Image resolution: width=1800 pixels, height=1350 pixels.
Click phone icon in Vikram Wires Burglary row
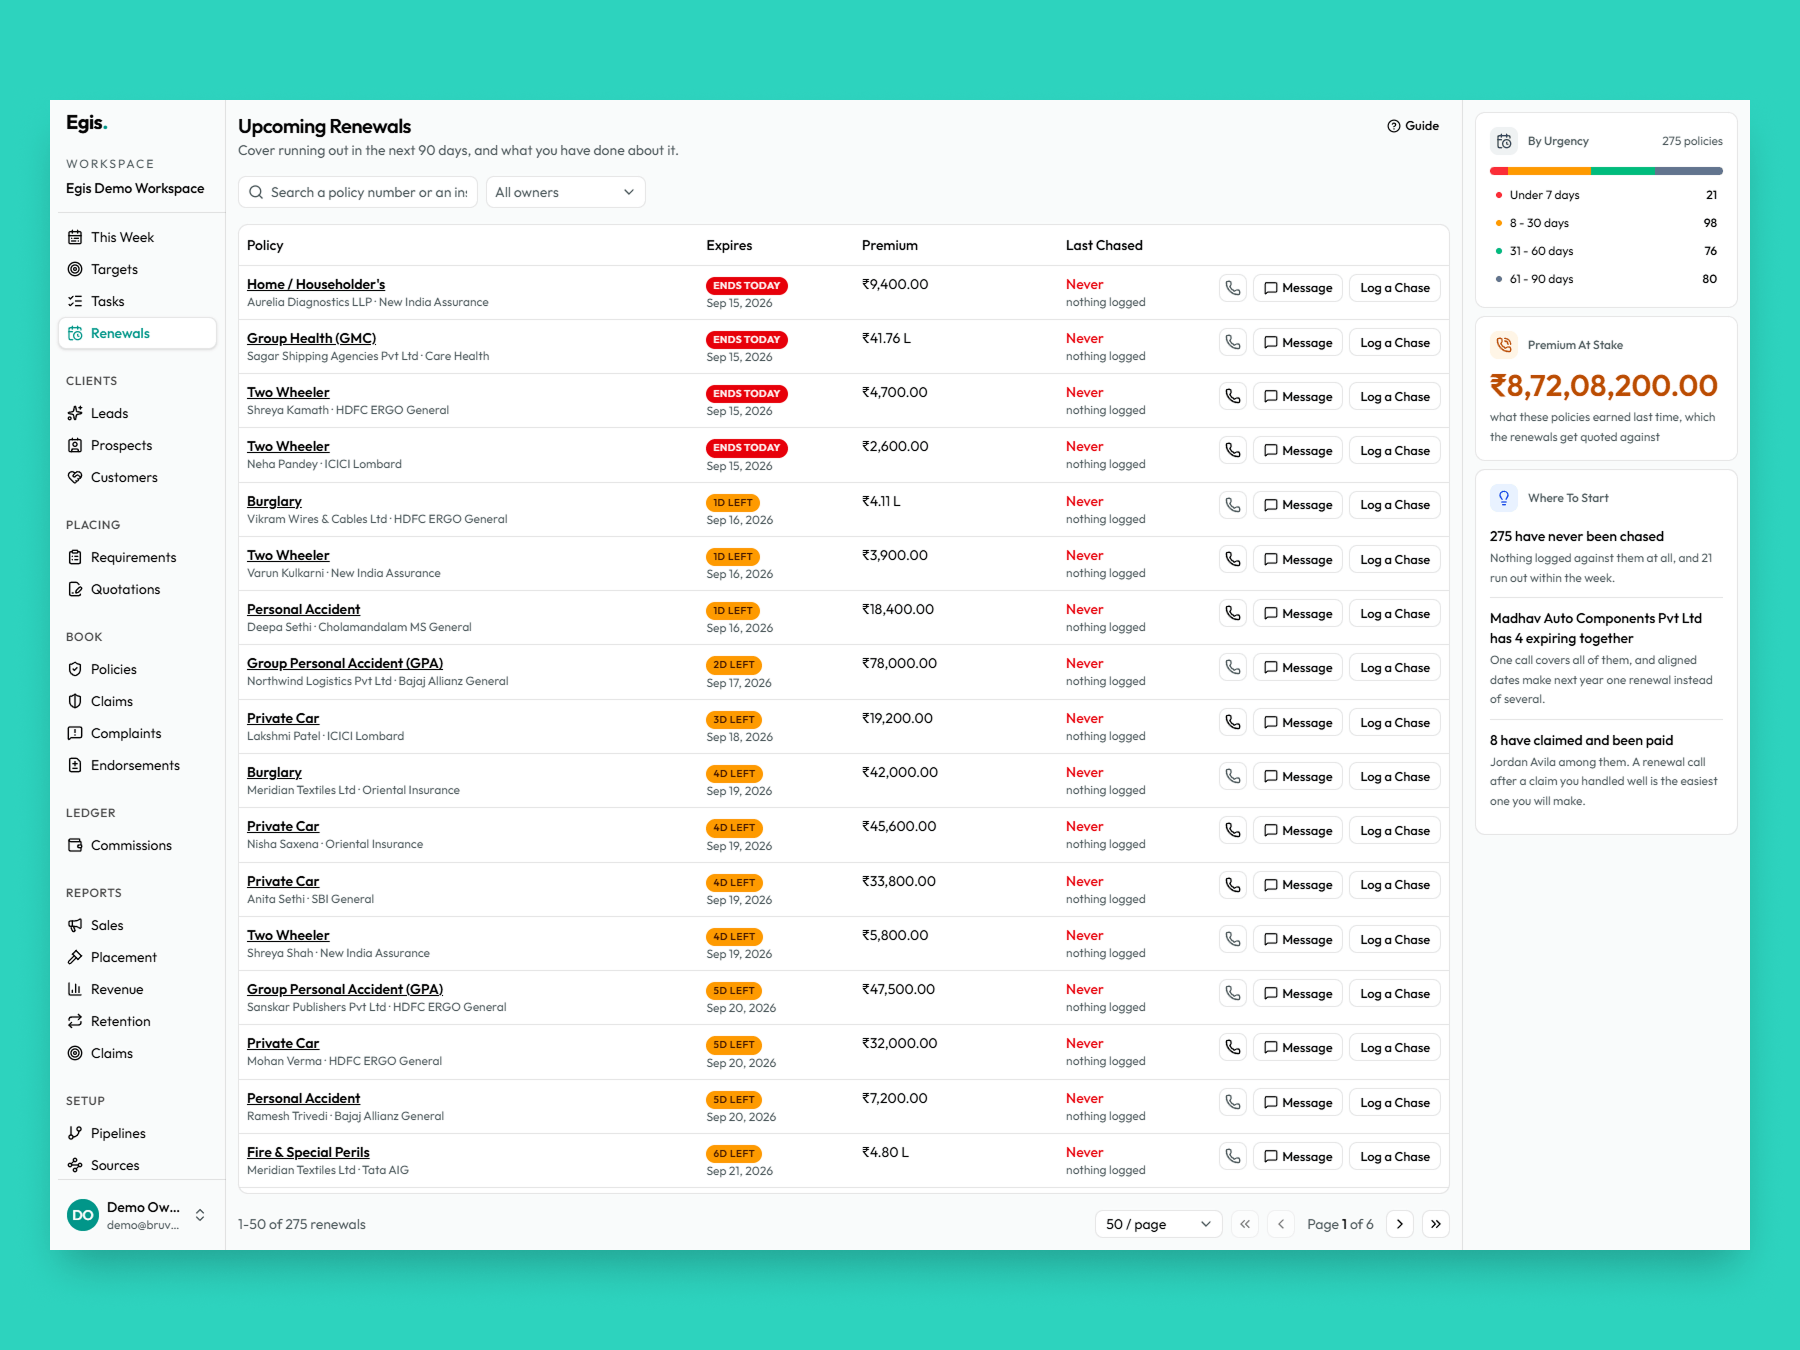click(x=1233, y=505)
